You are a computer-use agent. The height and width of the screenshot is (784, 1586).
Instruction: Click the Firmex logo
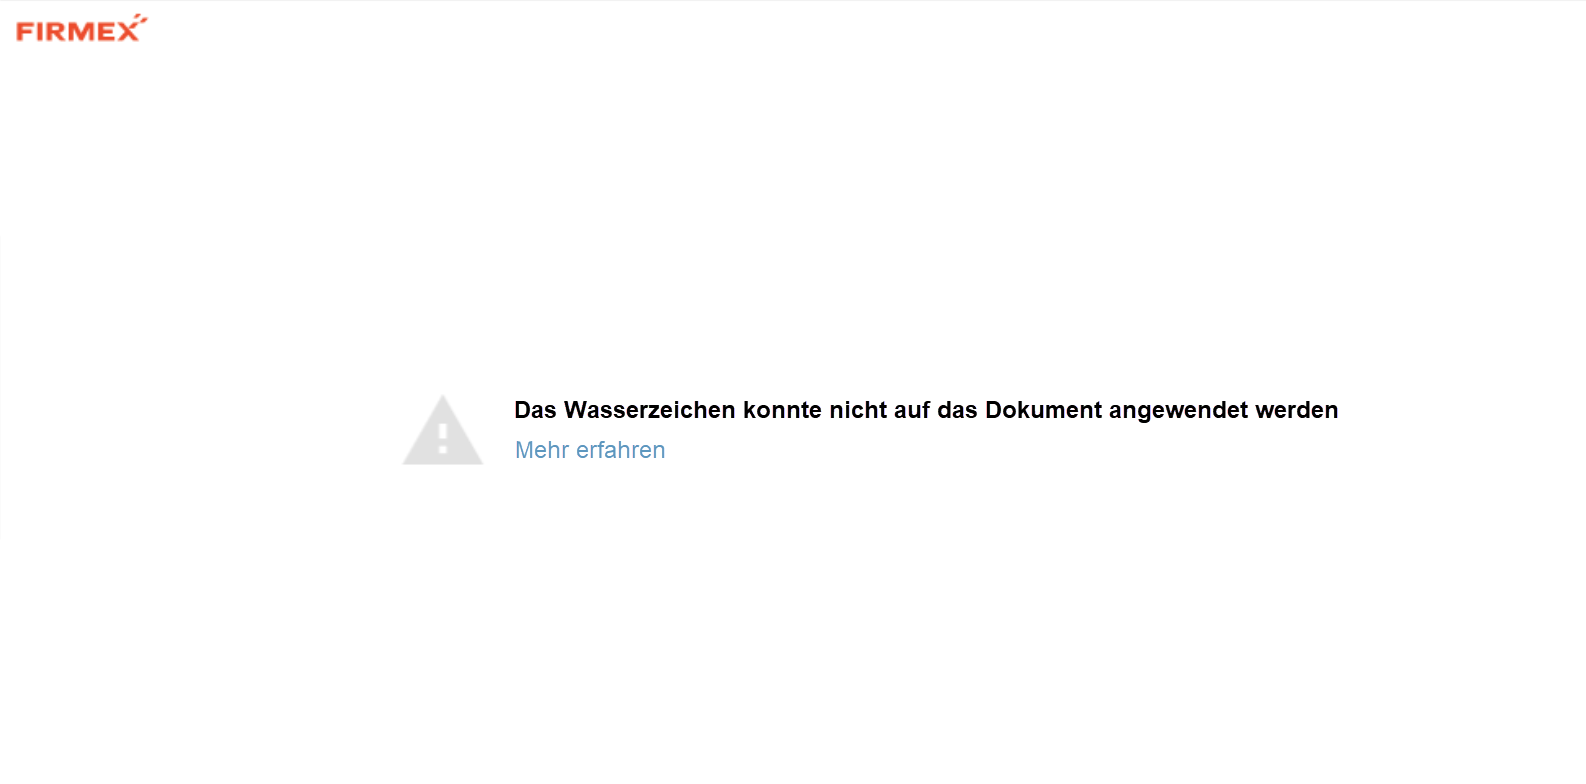(81, 29)
